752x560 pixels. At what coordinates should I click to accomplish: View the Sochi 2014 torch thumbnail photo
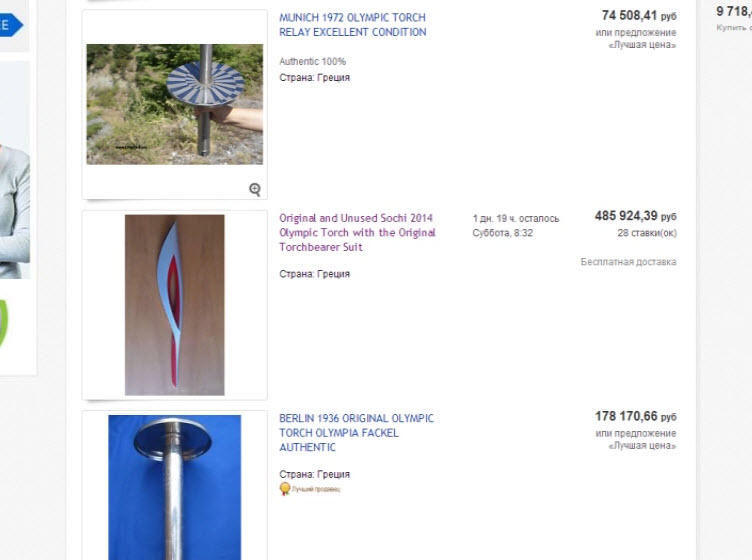point(175,305)
